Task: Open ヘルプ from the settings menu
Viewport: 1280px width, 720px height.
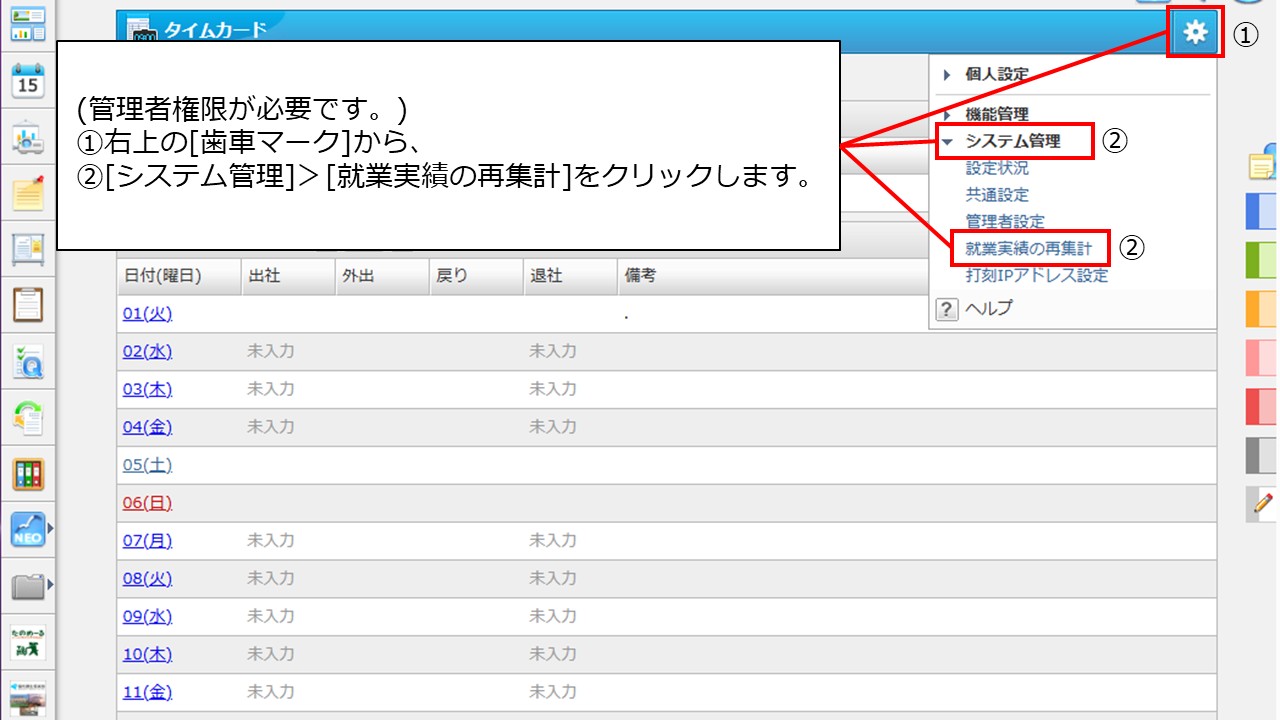Action: 989,309
